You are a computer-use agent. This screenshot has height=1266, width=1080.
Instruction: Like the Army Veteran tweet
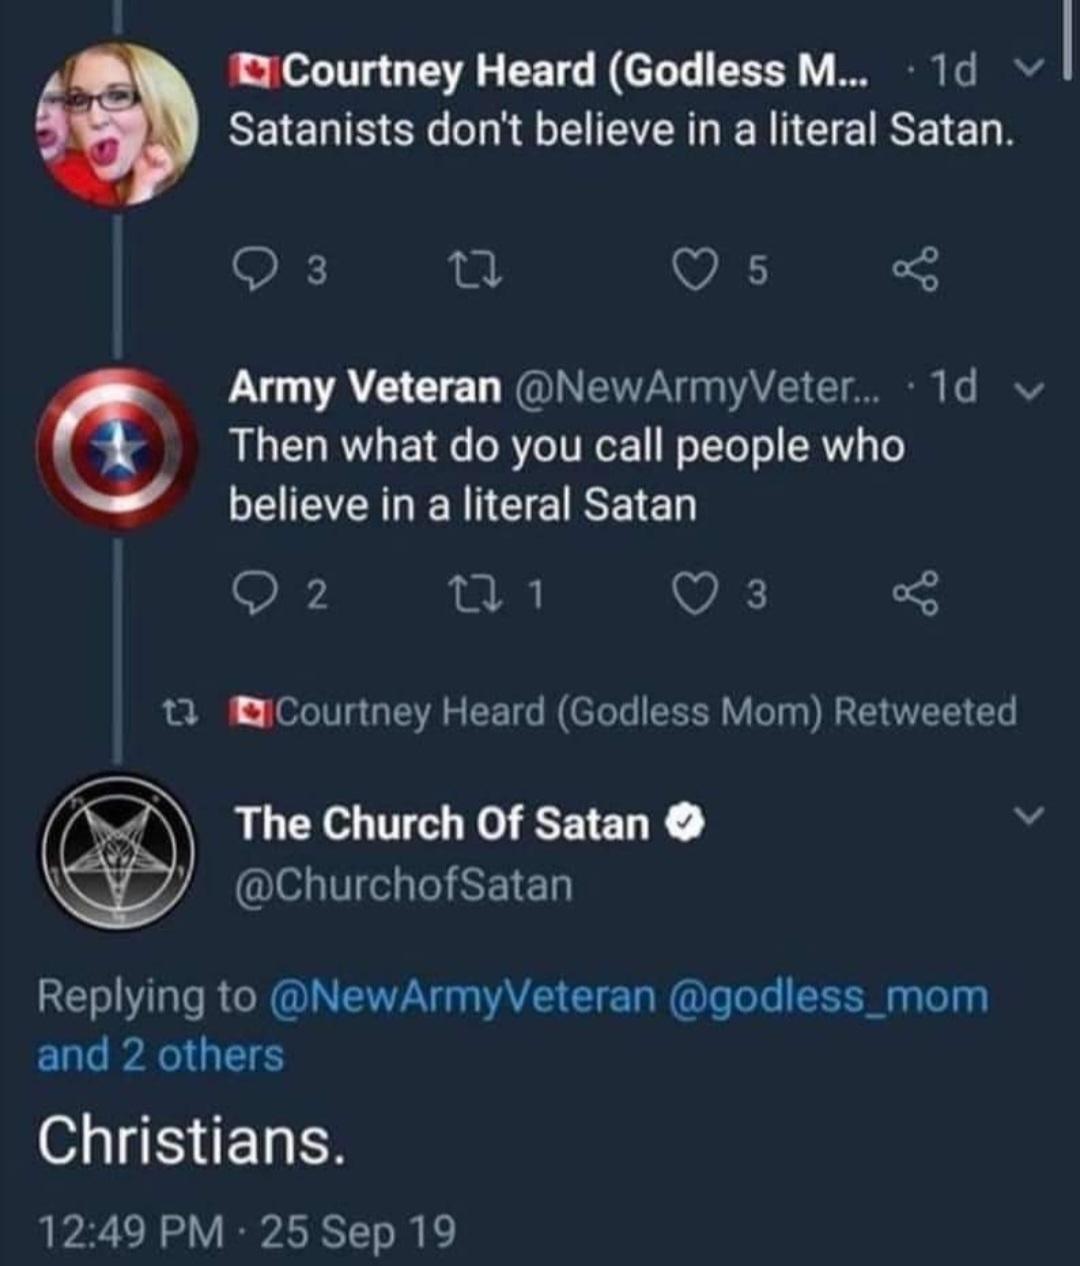[689, 595]
